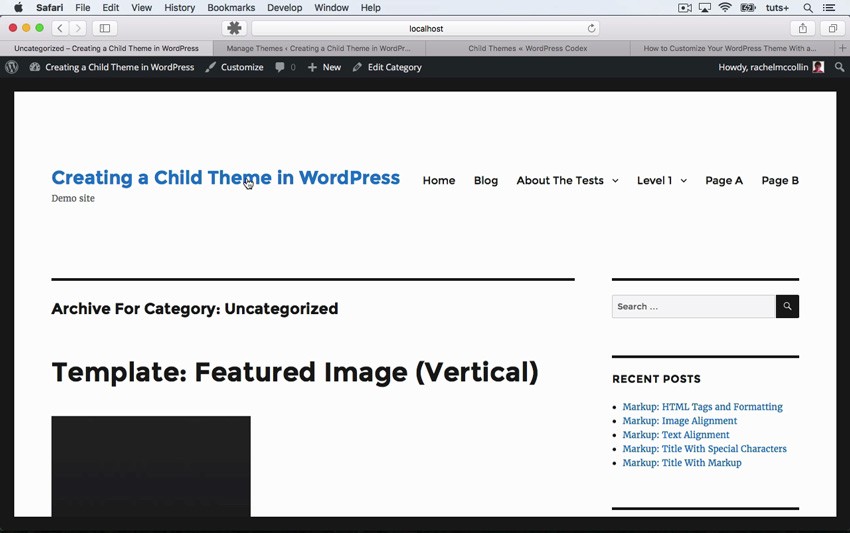850x533 pixels.
Task: Toggle the Safari sidebar button
Action: coord(105,28)
